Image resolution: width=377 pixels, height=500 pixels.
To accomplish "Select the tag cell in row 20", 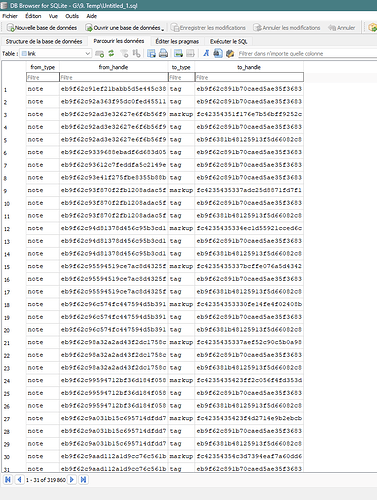I will 181,330.
